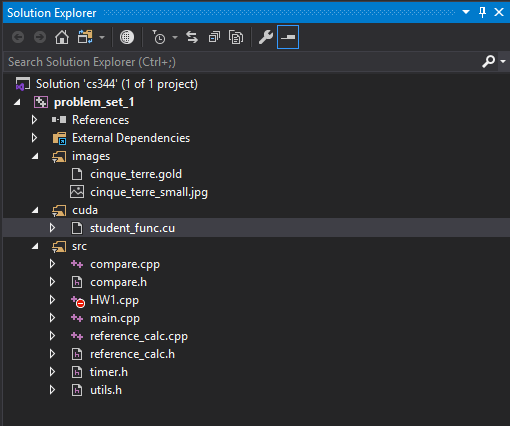Image resolution: width=510 pixels, height=426 pixels.
Task: Select cinque_terre_small.jpg image file
Action: [149, 192]
